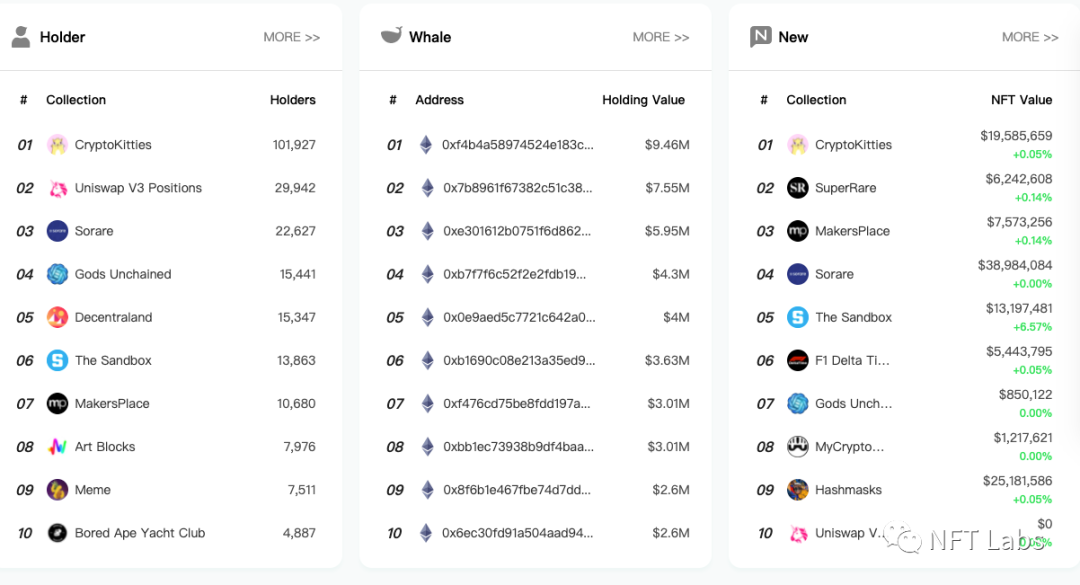Viewport: 1080px width, 585px height.
Task: Click The Sandbox icon in New list
Action: tap(798, 317)
